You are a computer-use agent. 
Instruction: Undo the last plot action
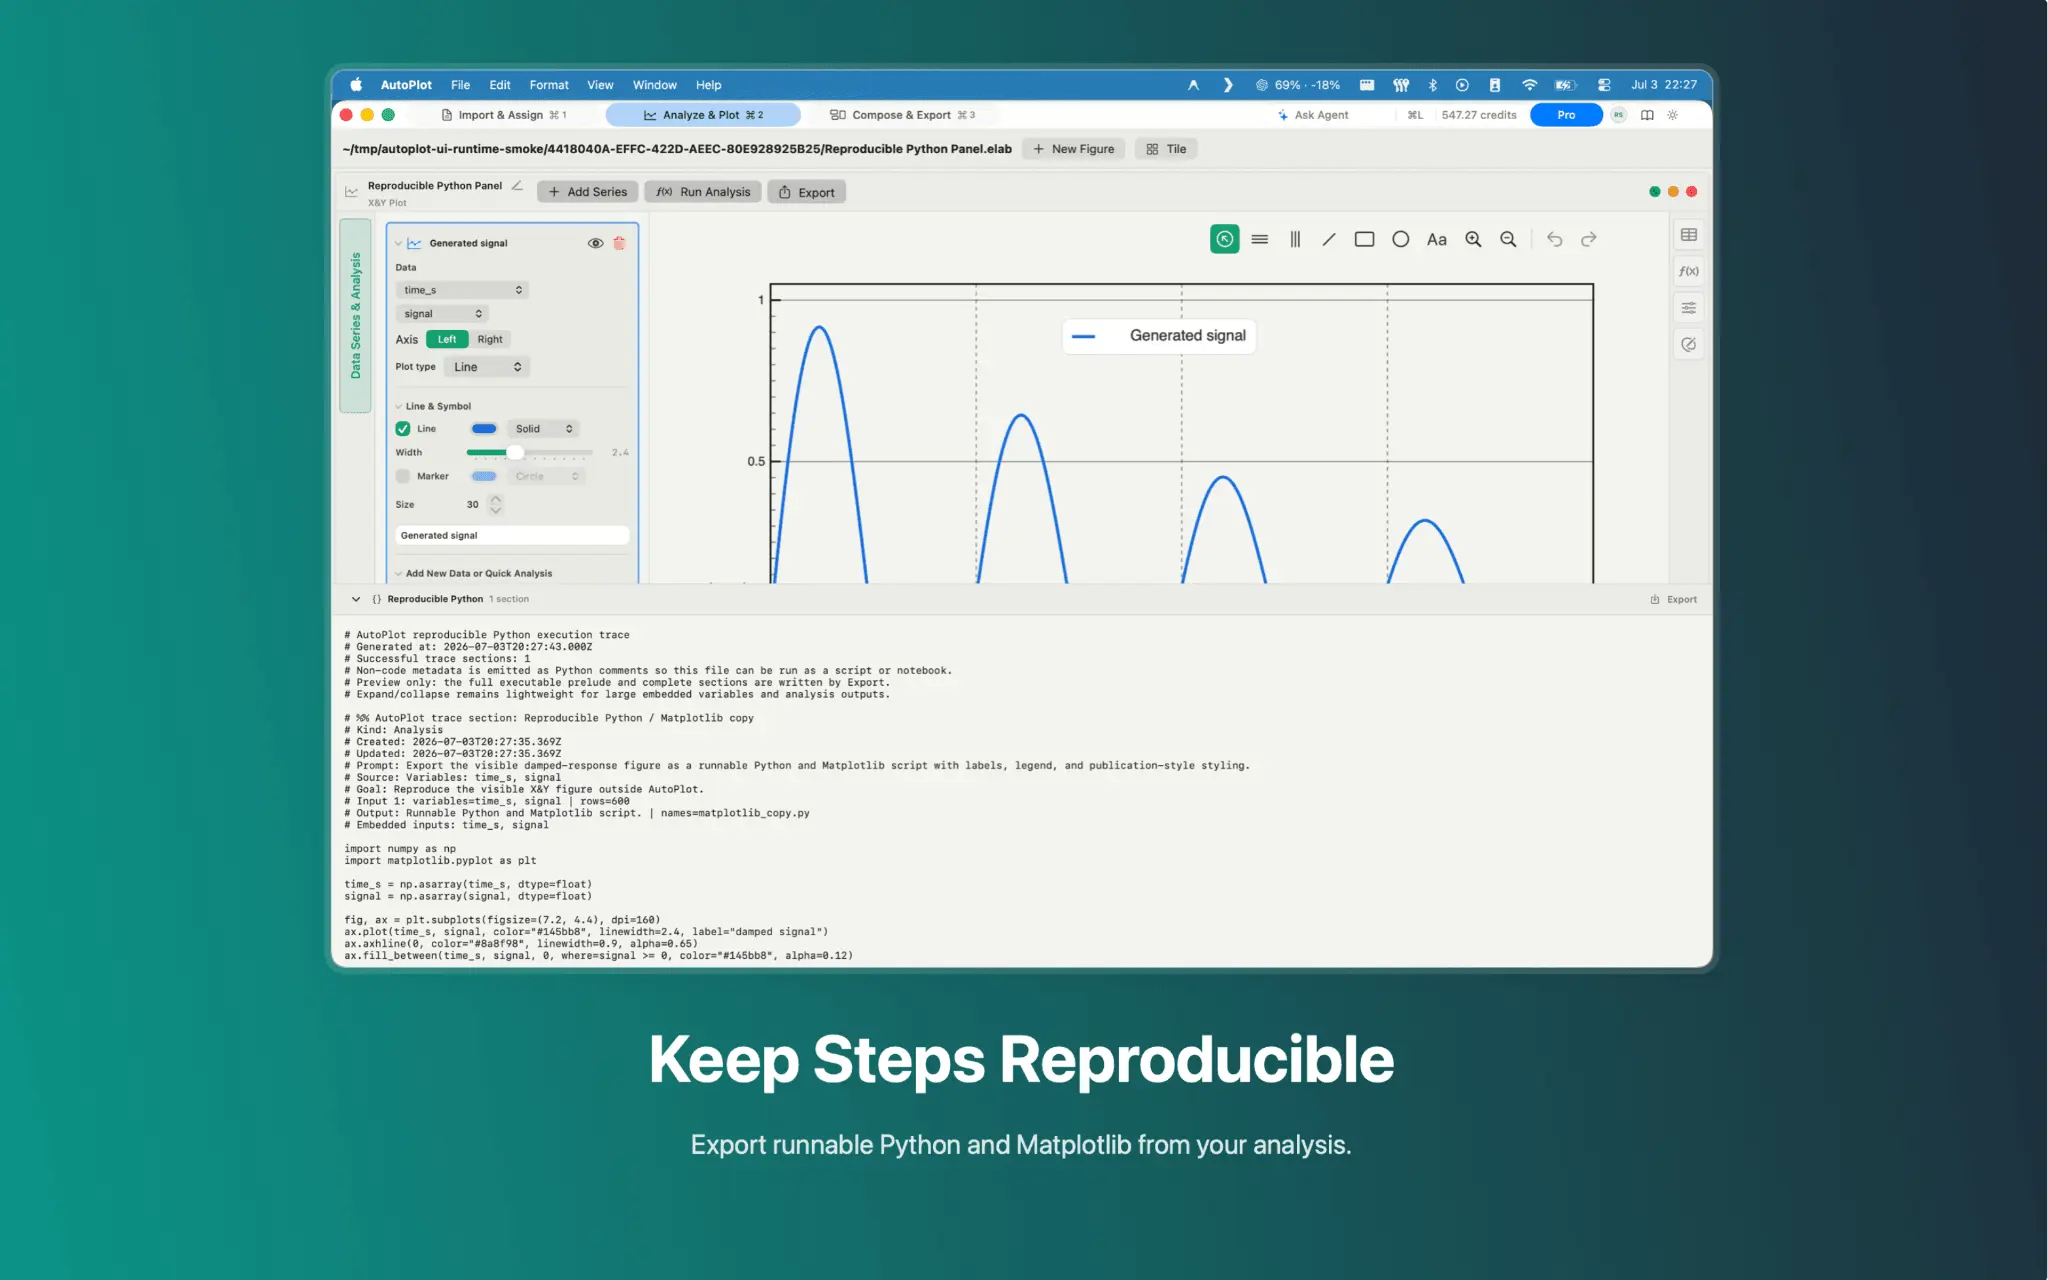[x=1554, y=239]
